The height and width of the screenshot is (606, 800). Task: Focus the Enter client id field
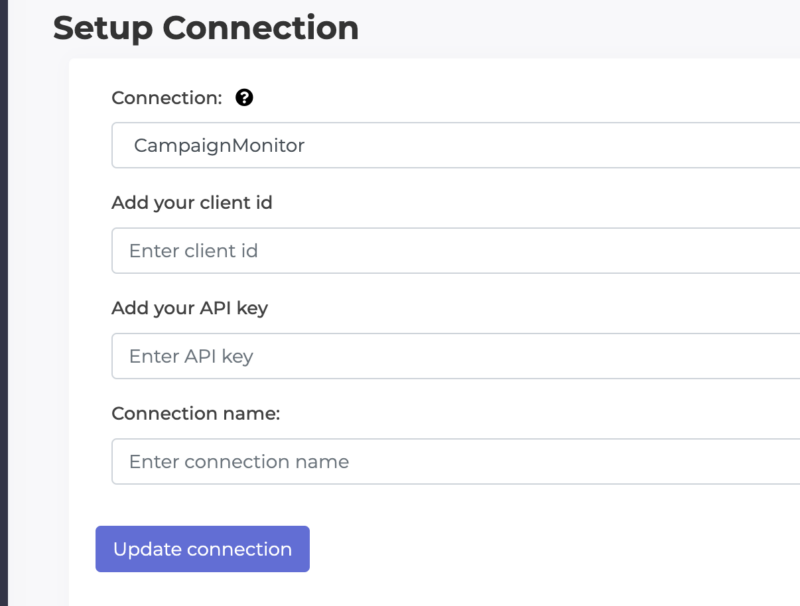coord(456,250)
